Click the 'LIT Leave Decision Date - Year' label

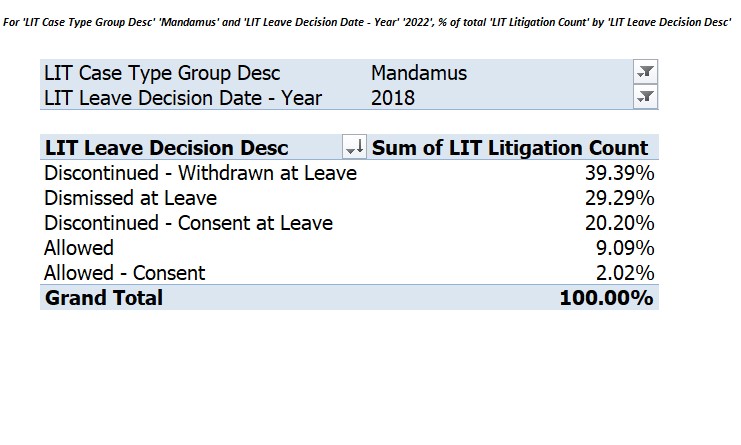tap(183, 98)
